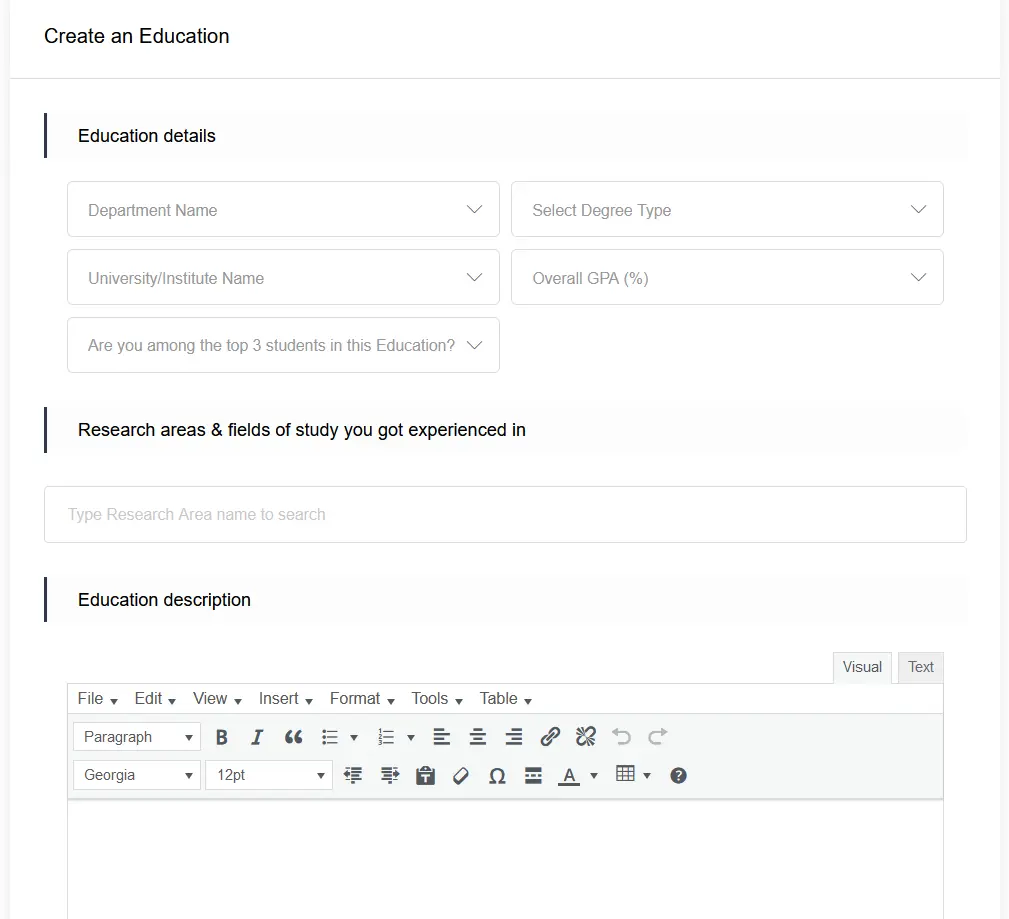Remove link with unlink icon

pyautogui.click(x=586, y=737)
